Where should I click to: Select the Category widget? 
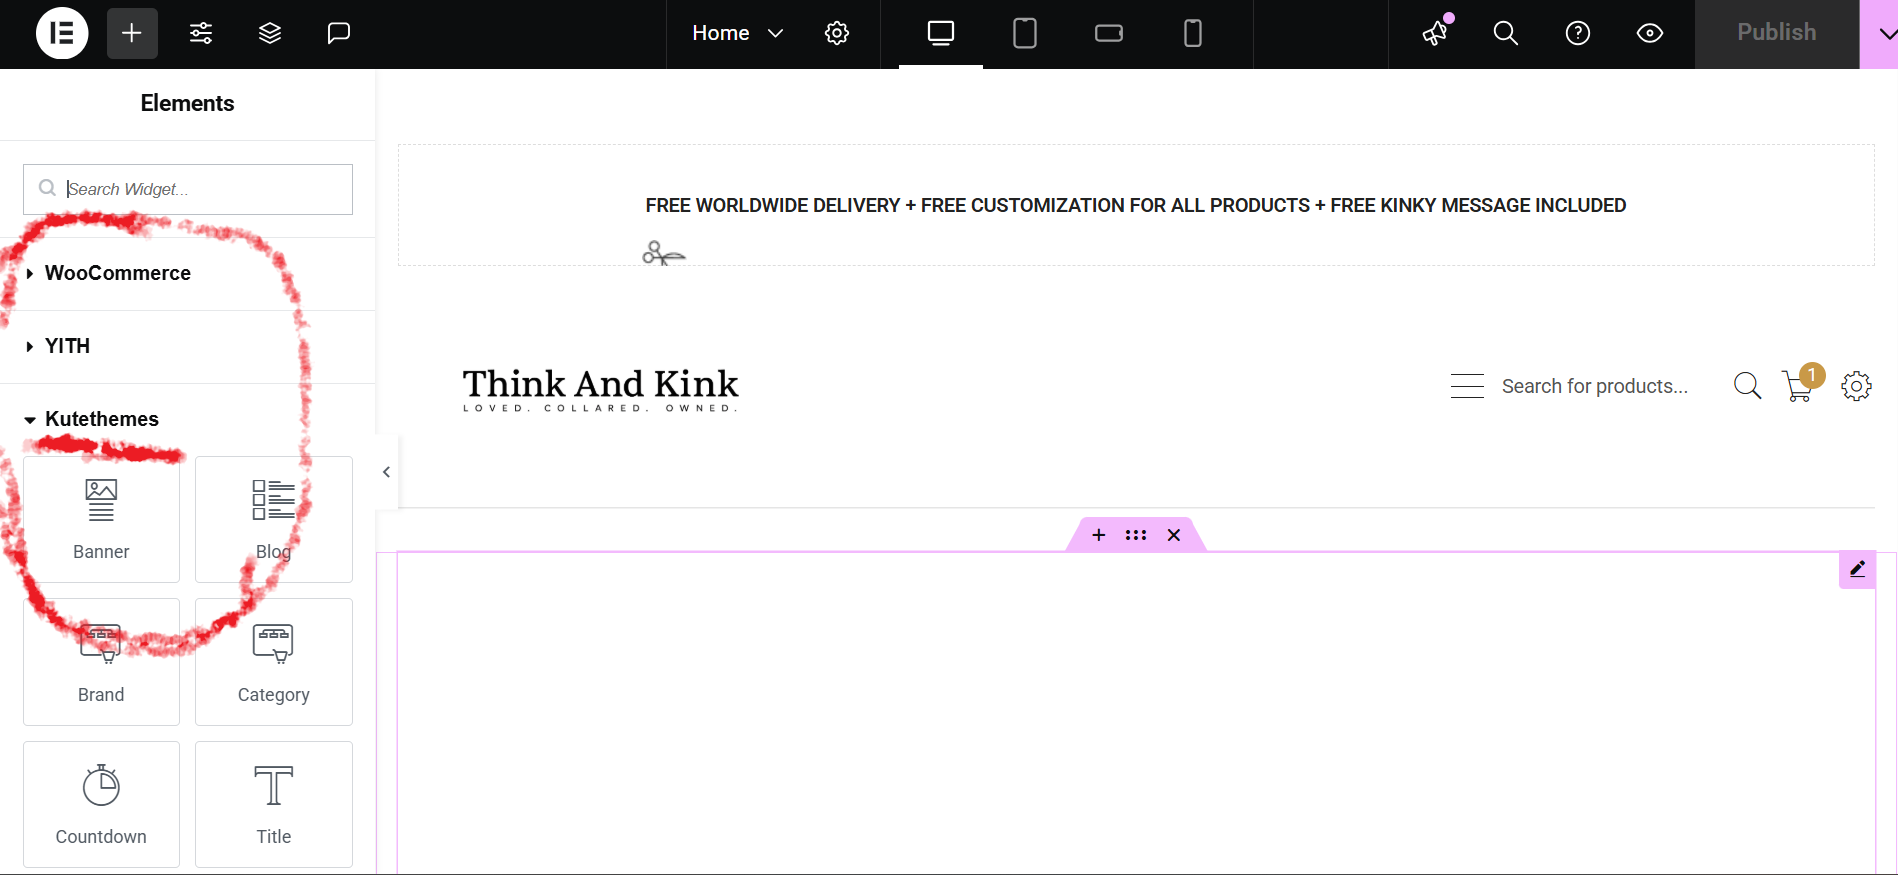click(274, 662)
